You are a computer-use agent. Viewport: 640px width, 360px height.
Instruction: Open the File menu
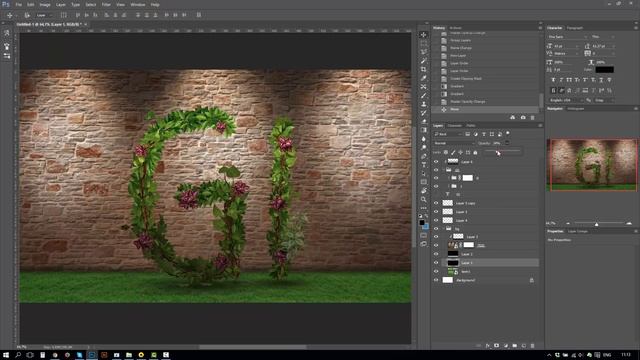click(x=19, y=4)
